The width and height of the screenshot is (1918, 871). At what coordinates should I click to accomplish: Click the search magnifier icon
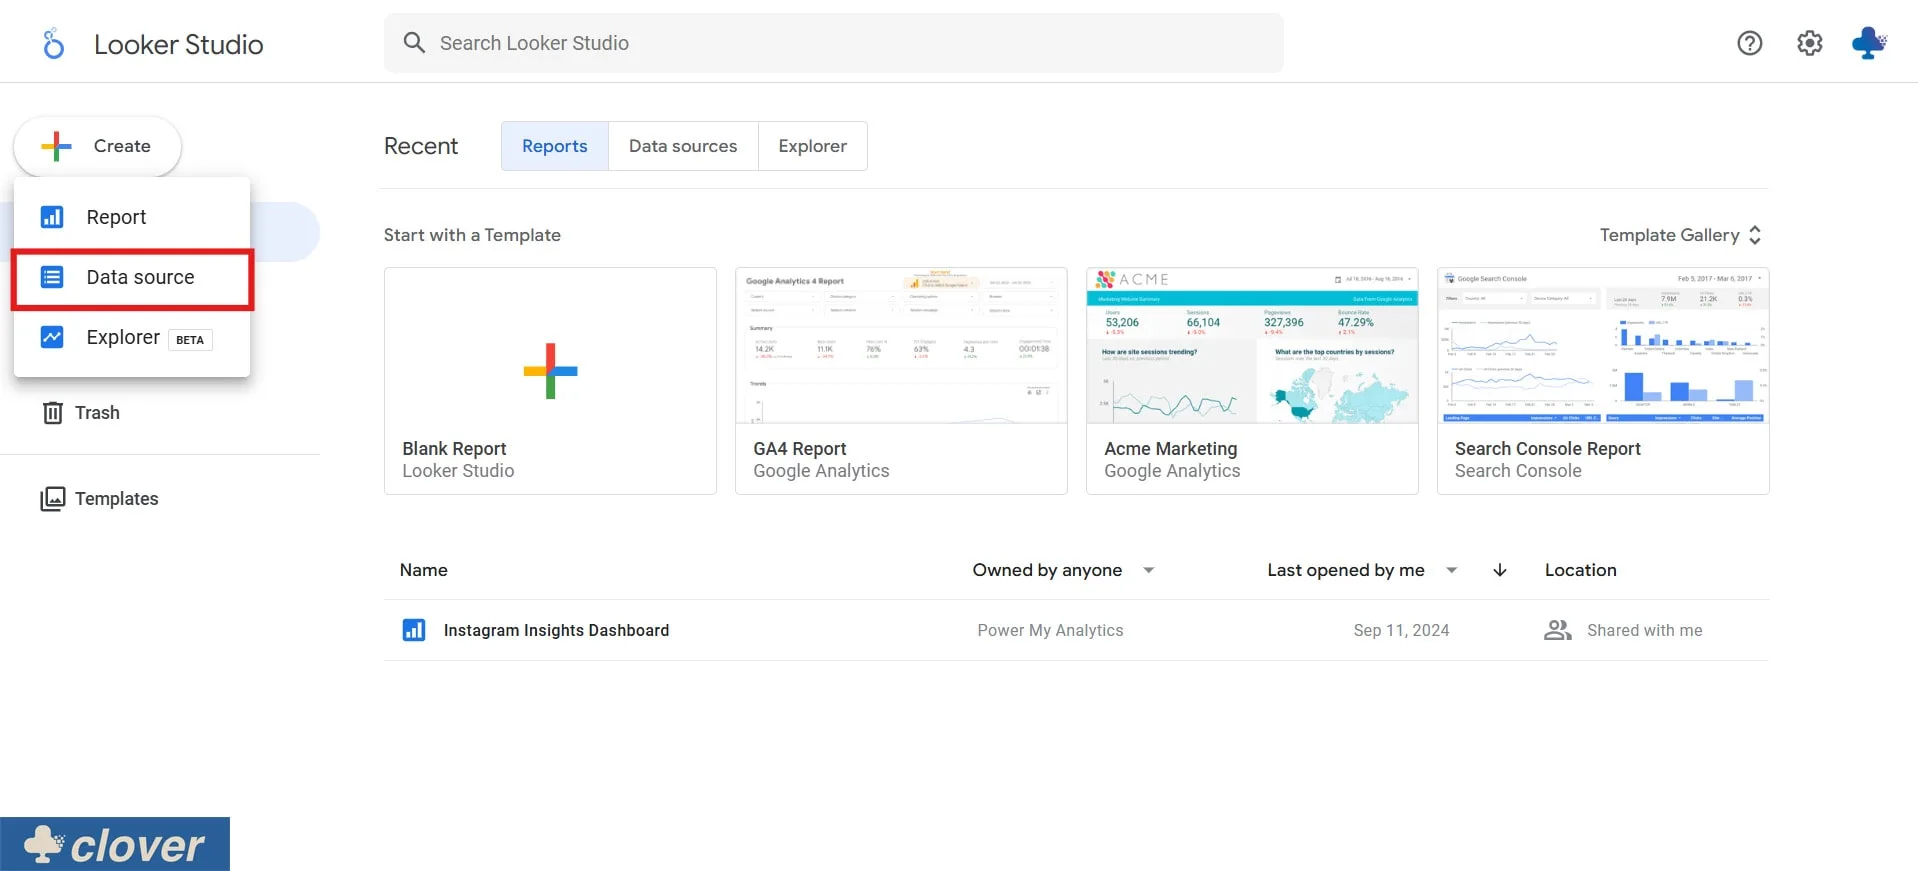(x=414, y=42)
